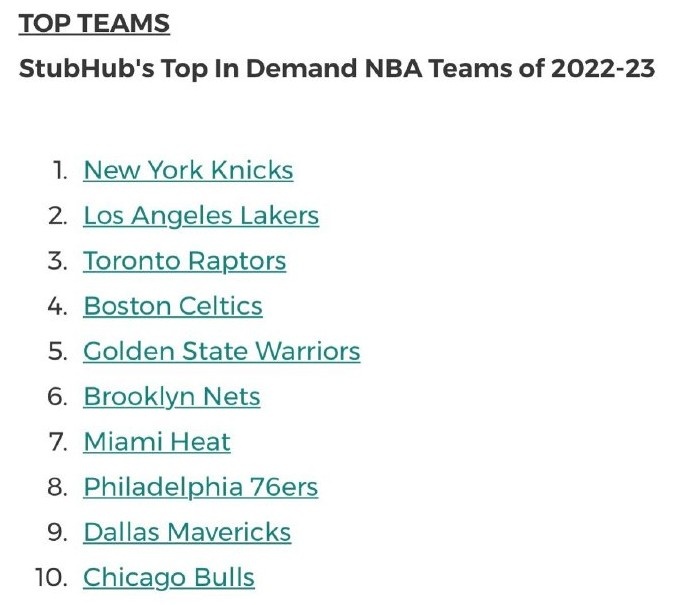Visit the Toronto Raptors page link
The image size is (673, 605).
(x=185, y=261)
